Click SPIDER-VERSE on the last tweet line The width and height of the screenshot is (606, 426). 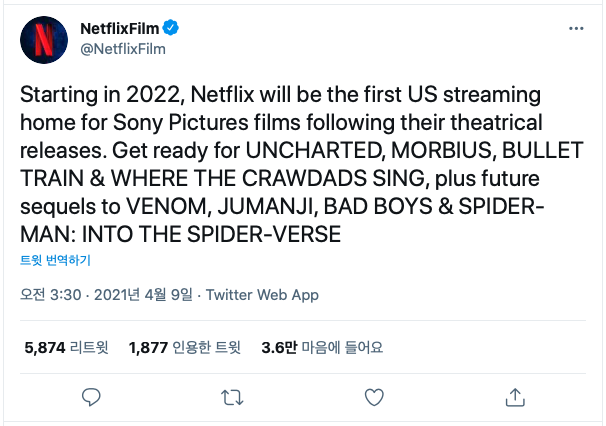pyautogui.click(x=264, y=234)
